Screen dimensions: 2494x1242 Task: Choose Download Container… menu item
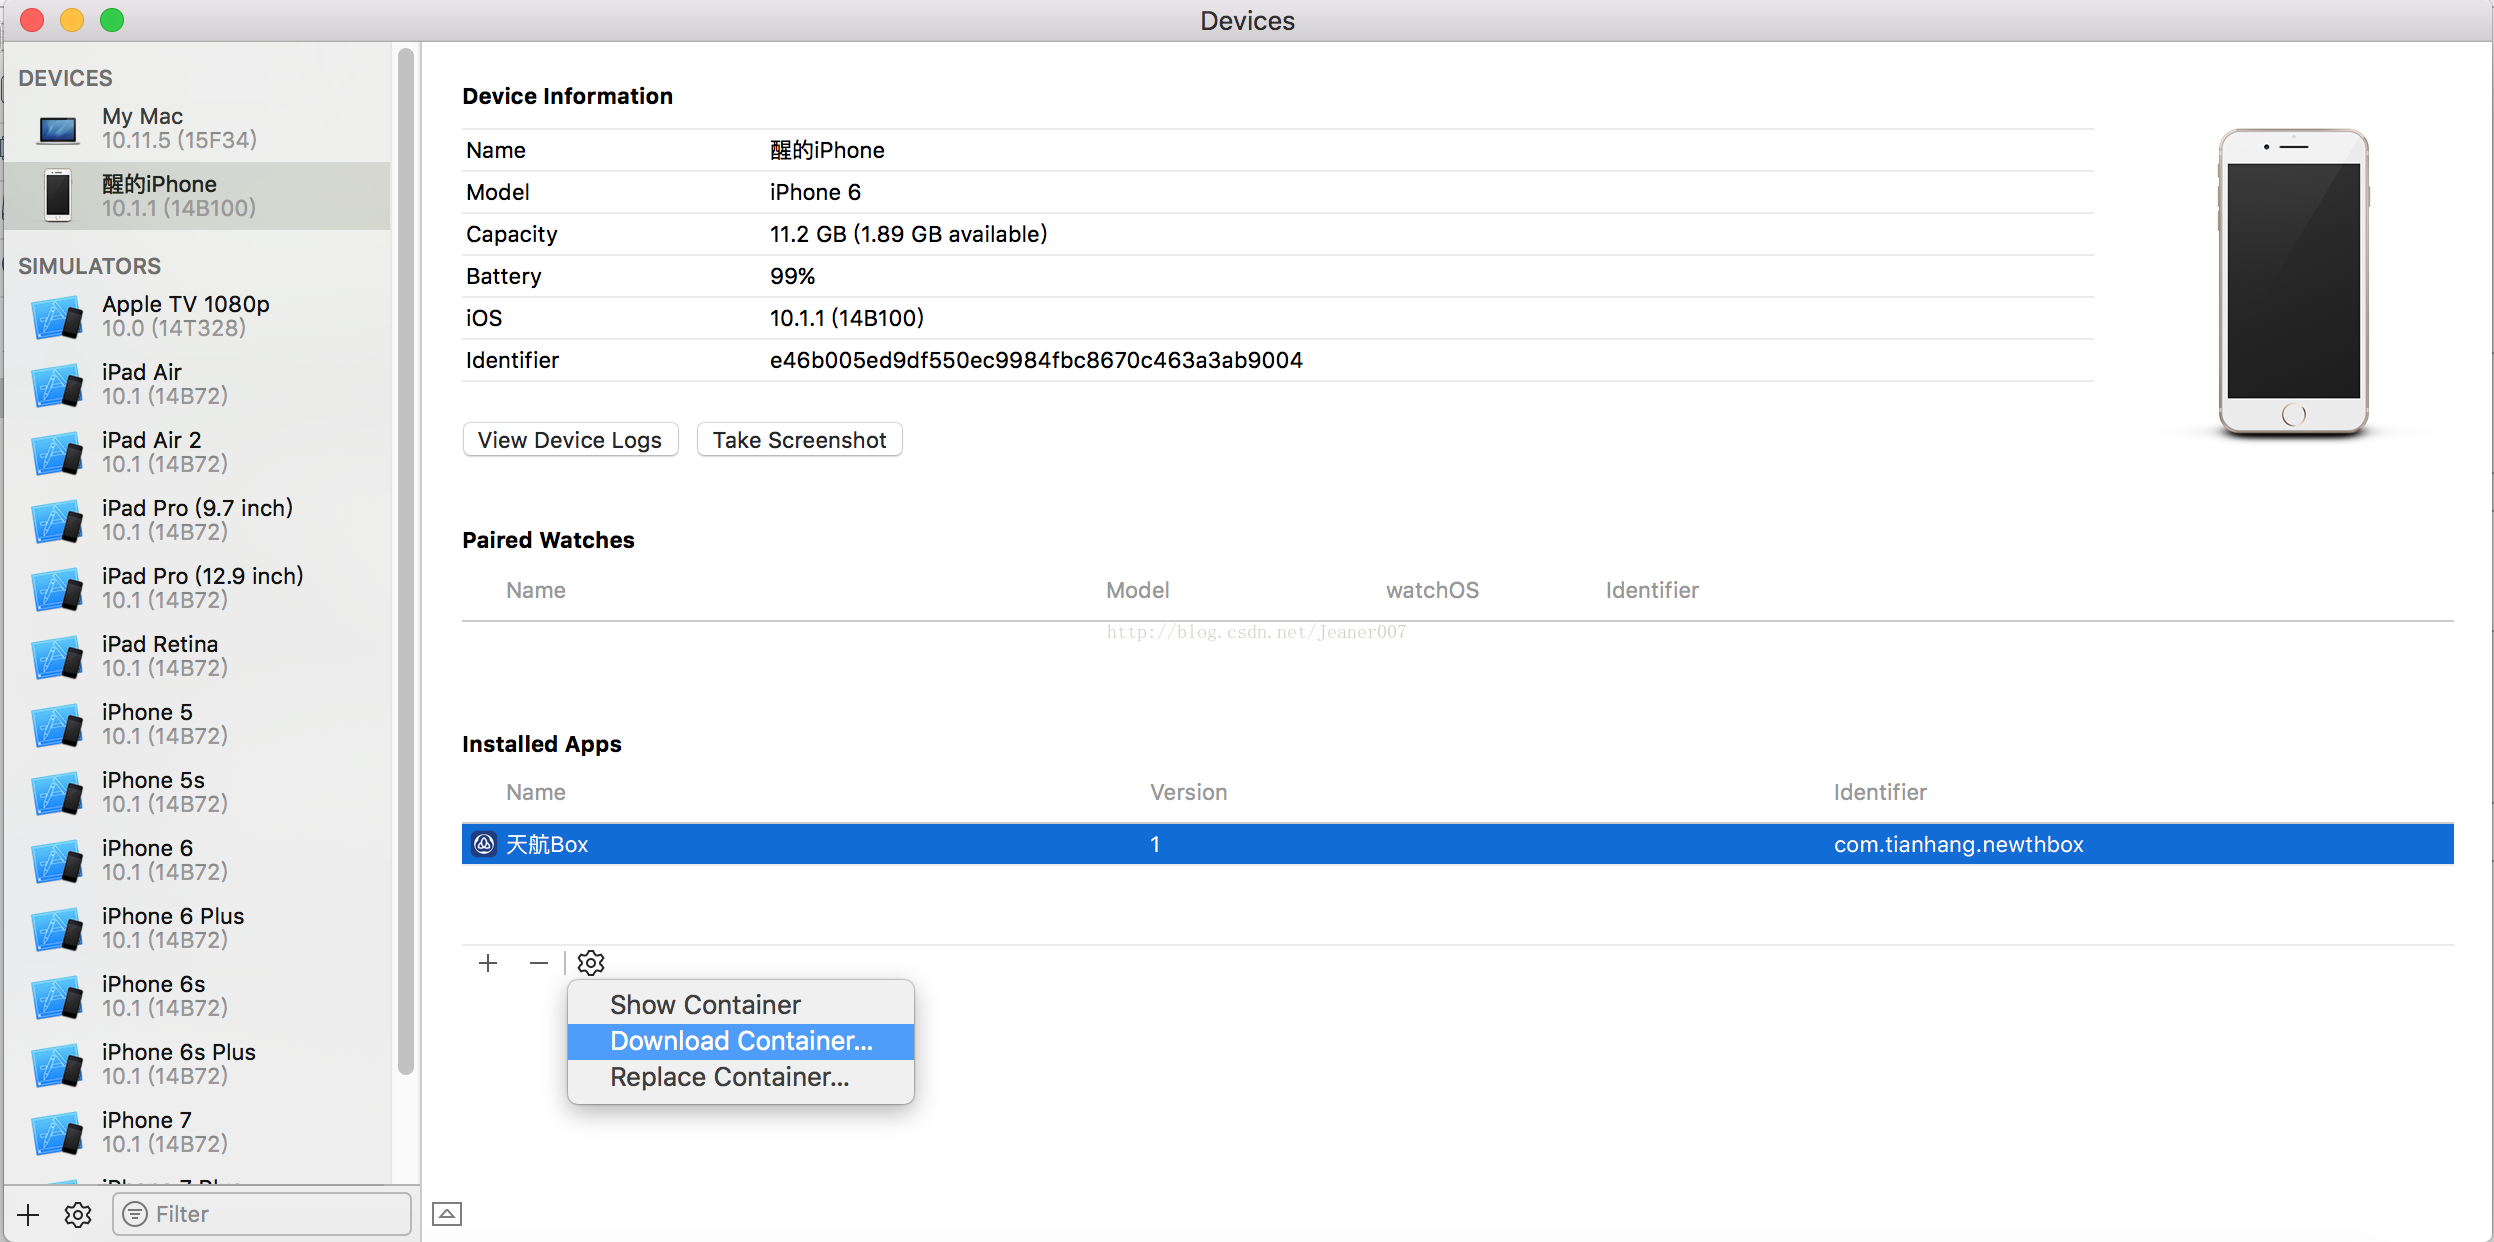pos(741,1041)
